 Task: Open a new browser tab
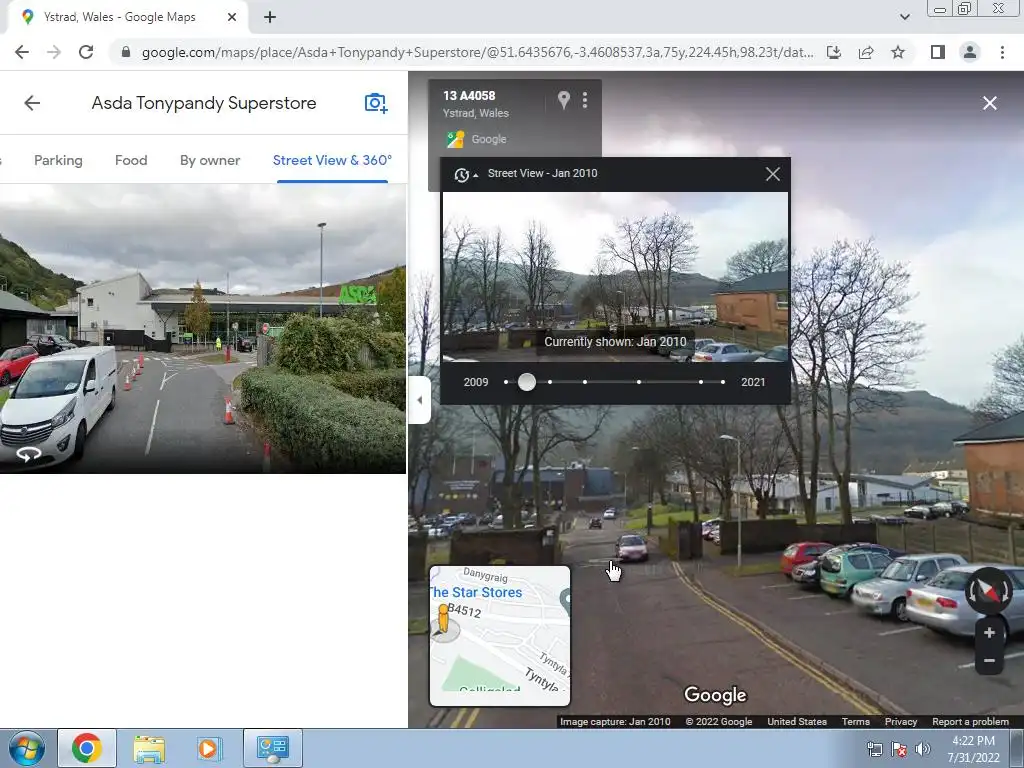pos(270,18)
